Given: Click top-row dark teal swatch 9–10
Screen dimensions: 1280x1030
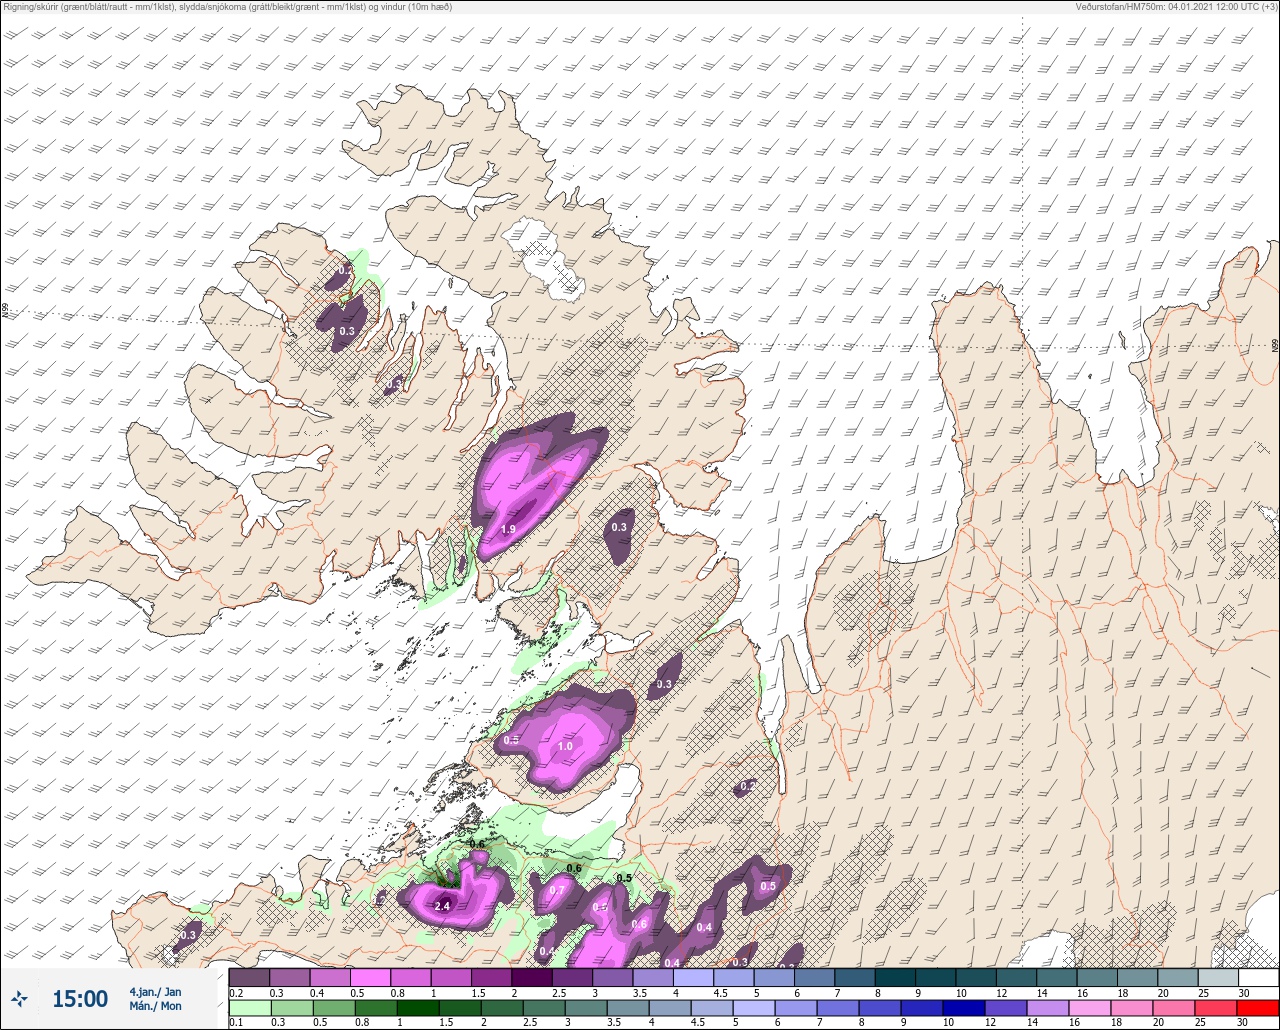Looking at the screenshot, I should [x=935, y=977].
